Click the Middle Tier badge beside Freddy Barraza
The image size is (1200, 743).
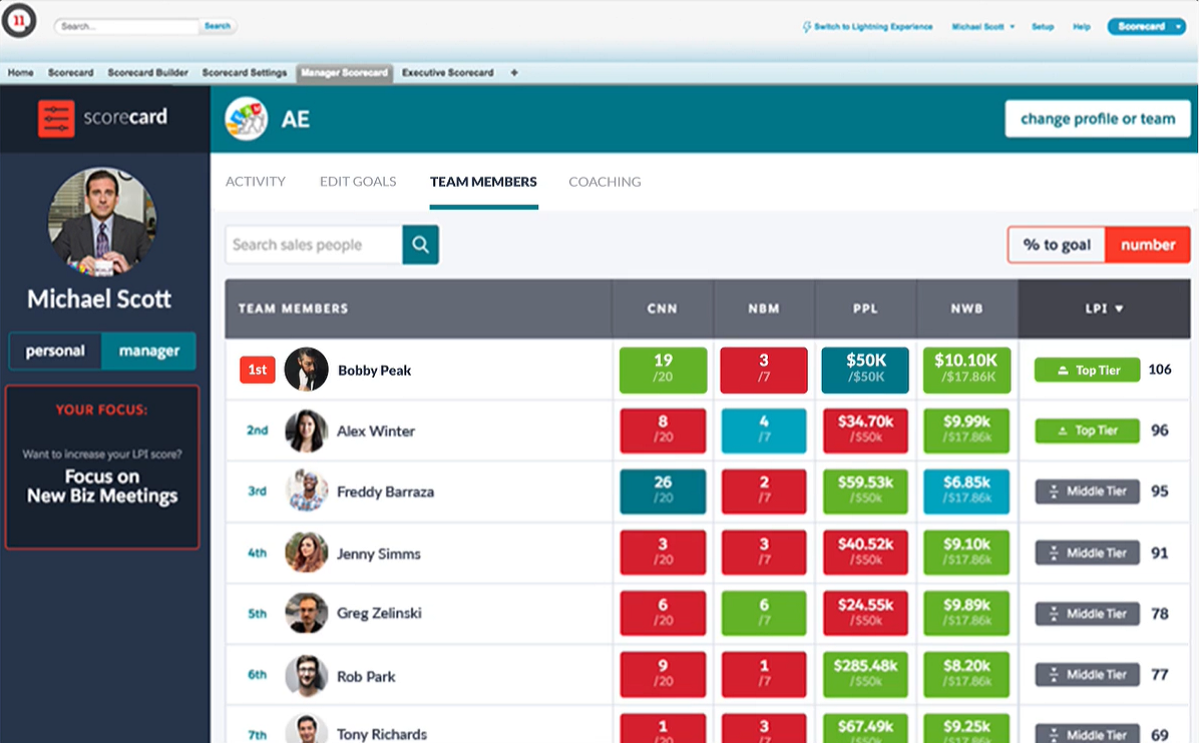pos(1086,491)
